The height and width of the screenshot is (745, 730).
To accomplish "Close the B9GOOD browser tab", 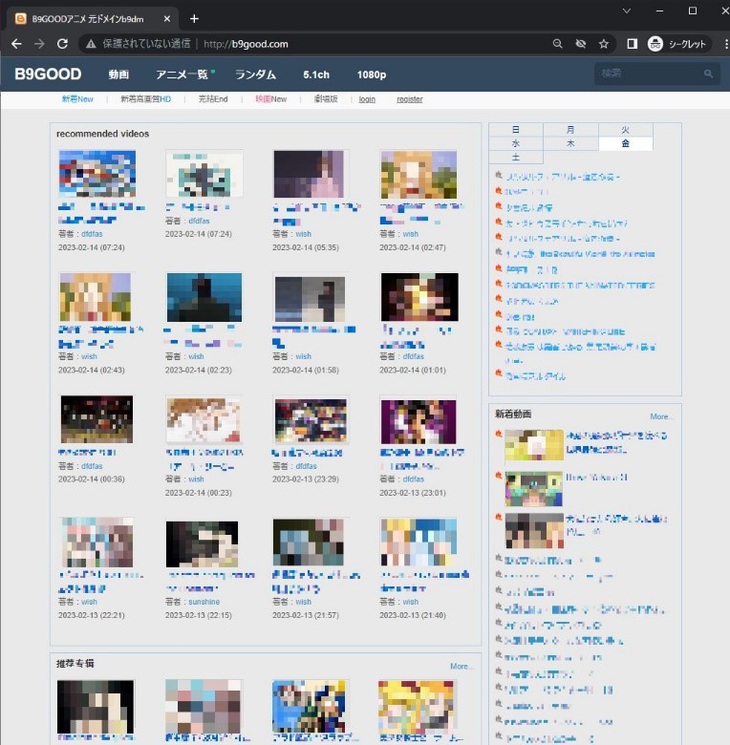I will (165, 18).
